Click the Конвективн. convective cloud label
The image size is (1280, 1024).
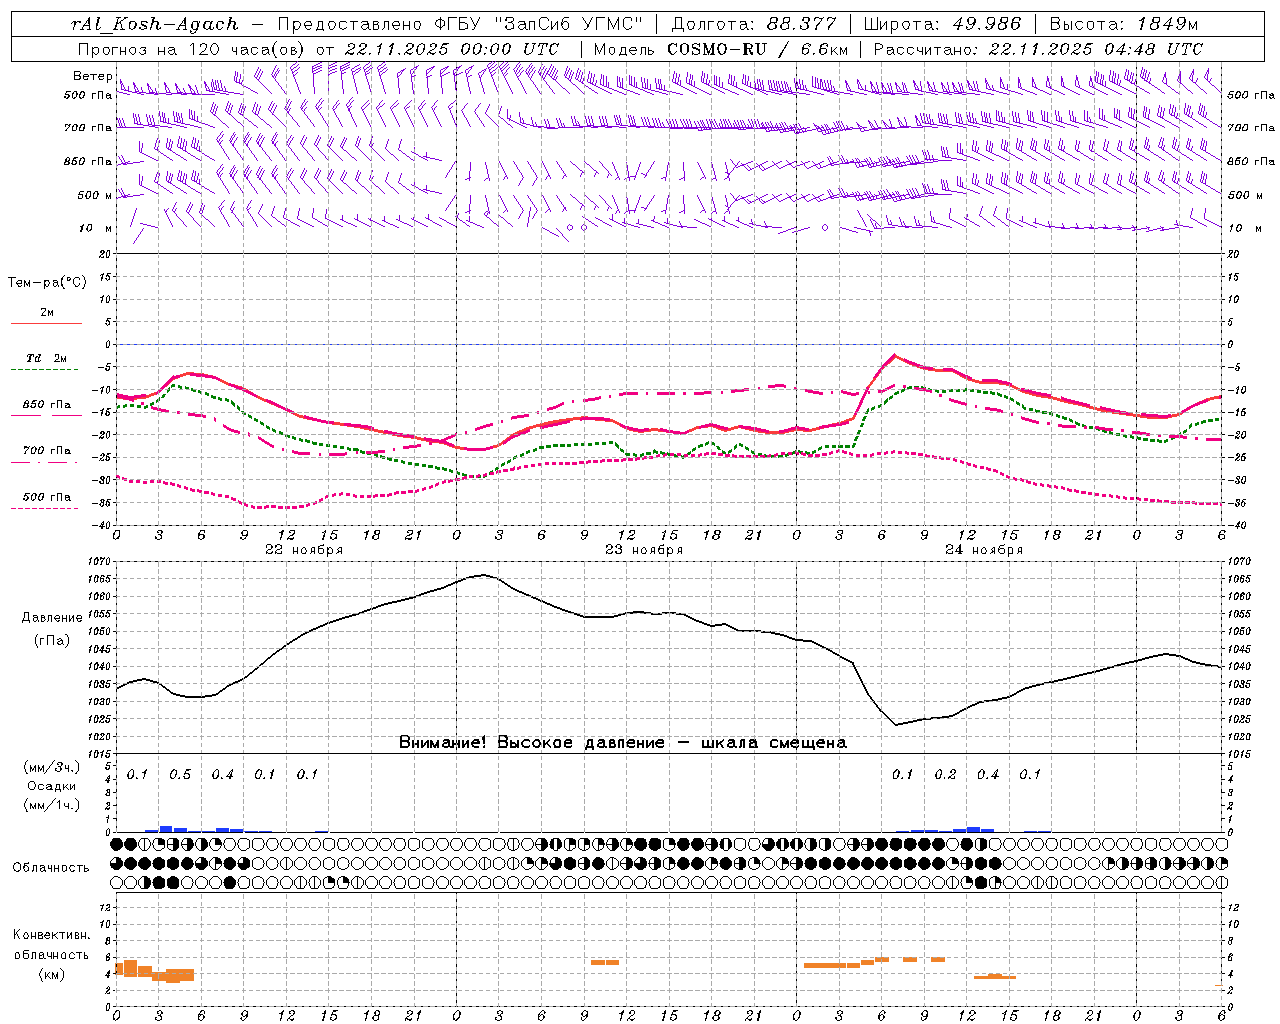[x=51, y=935]
